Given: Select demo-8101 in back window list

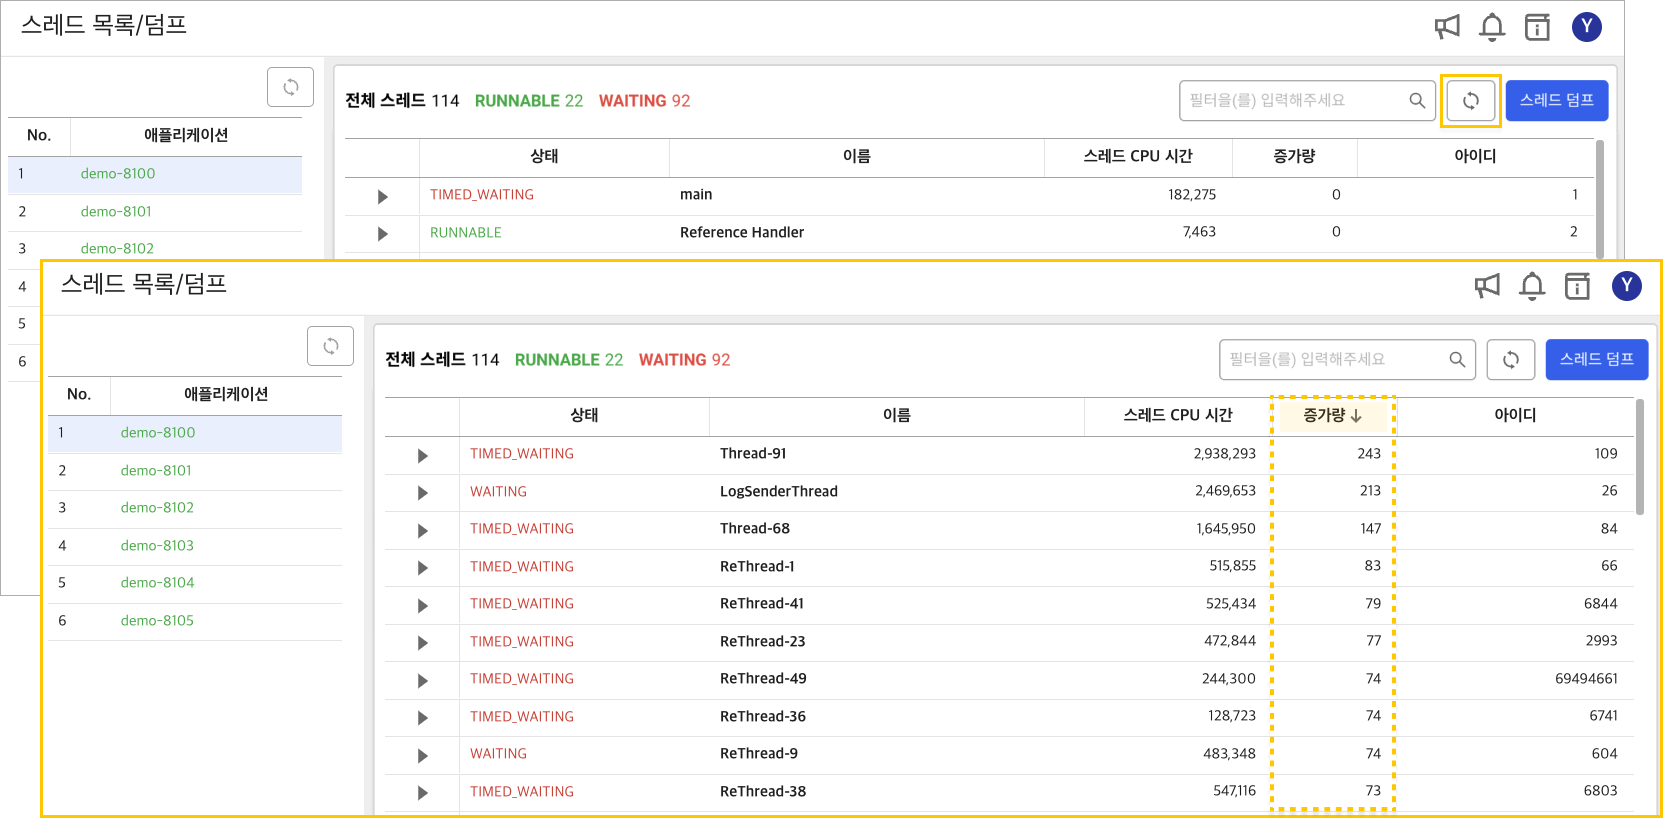Looking at the screenshot, I should [x=155, y=212].
